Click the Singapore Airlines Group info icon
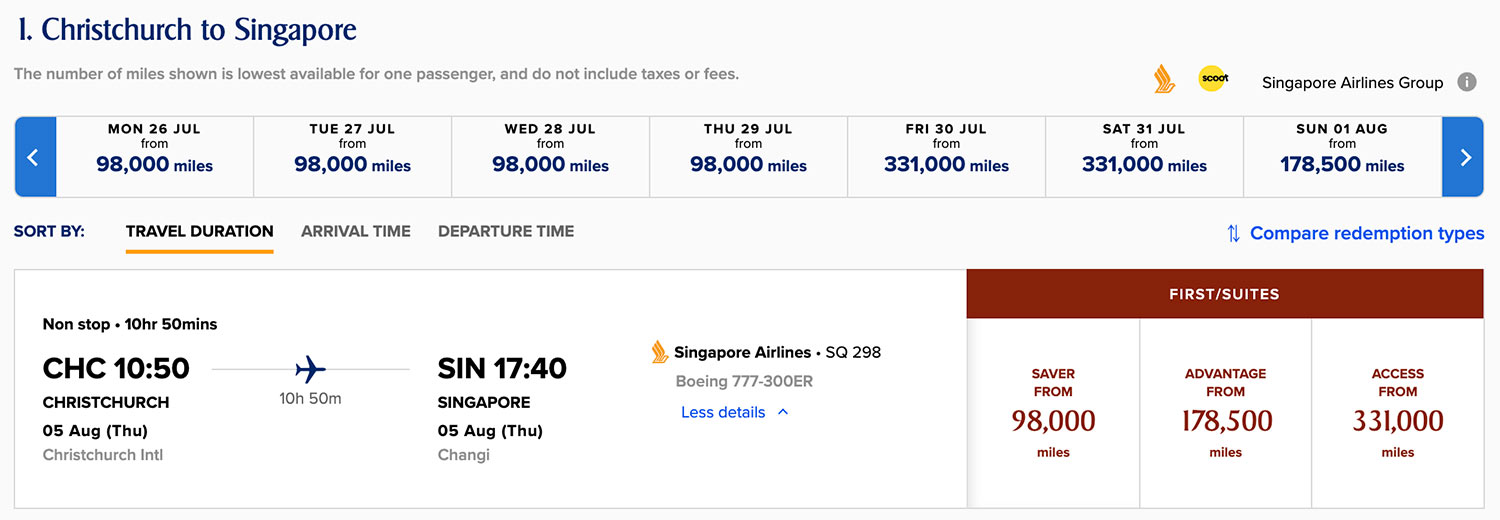The image size is (1500, 520). click(x=1467, y=82)
